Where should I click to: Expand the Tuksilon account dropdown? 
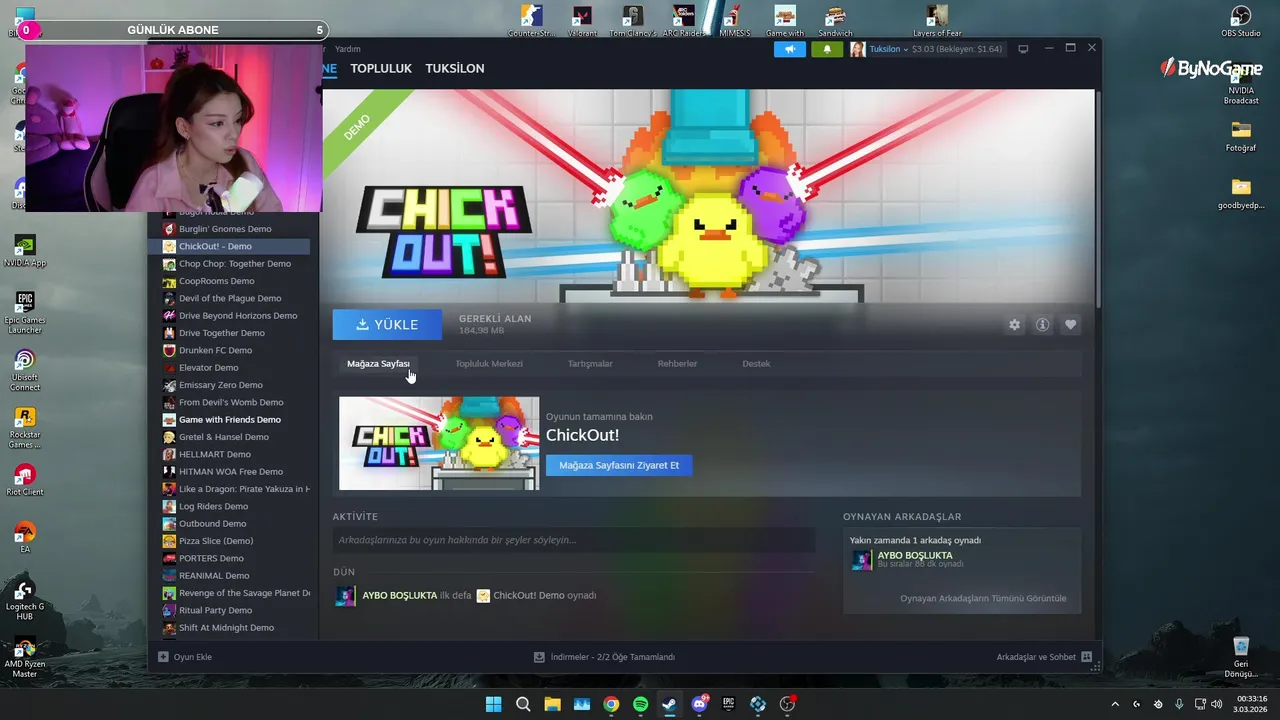[x=888, y=49]
